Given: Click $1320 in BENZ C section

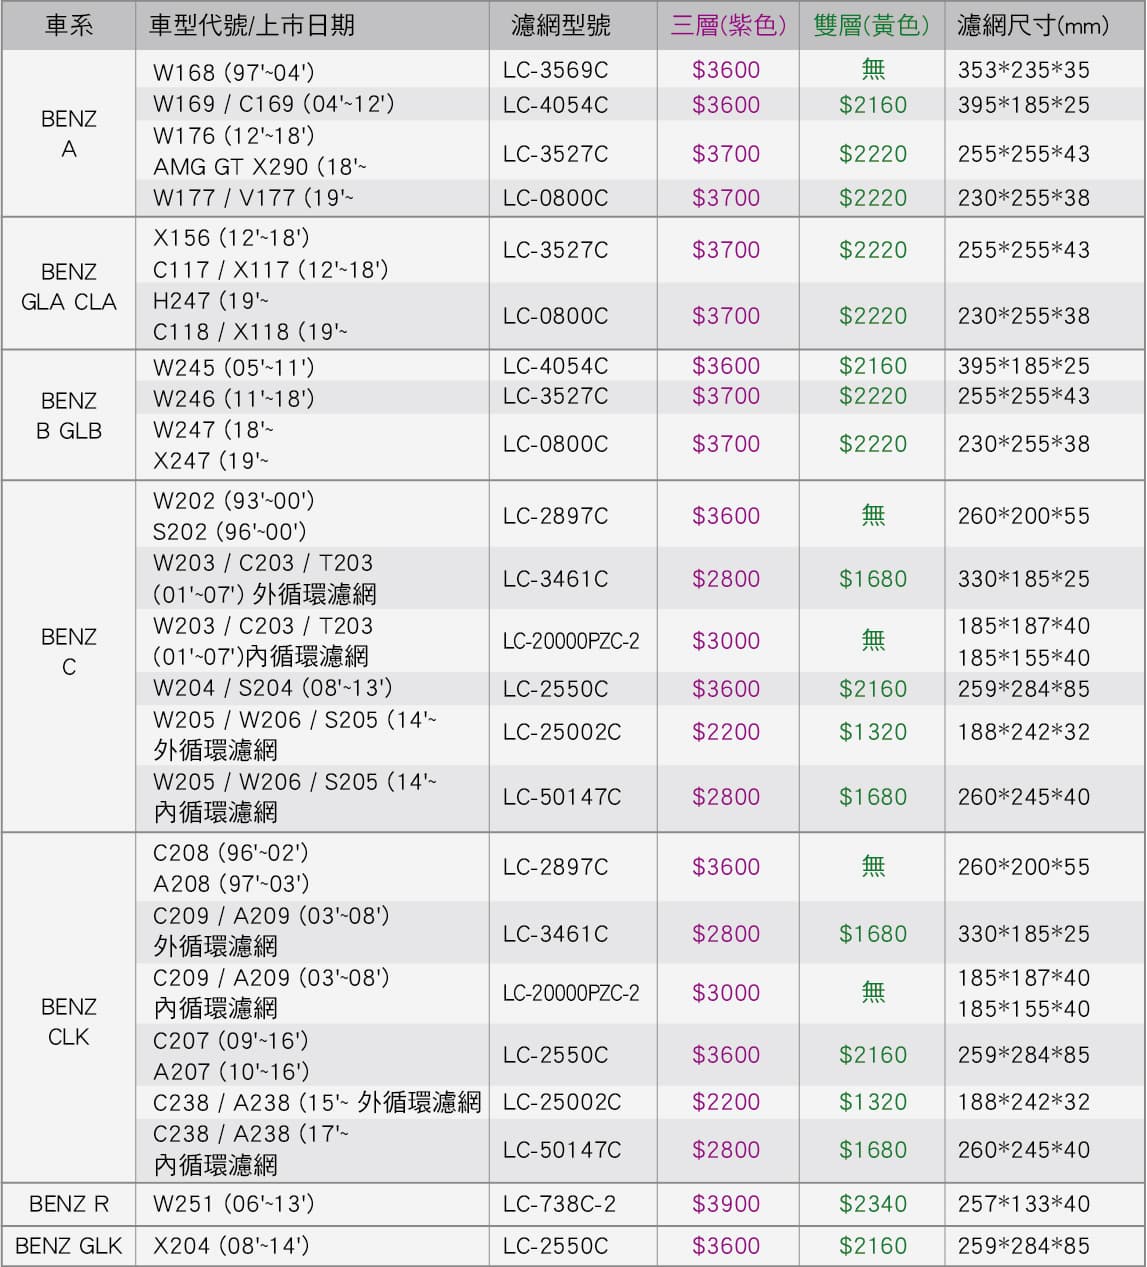Looking at the screenshot, I should click(x=873, y=732).
